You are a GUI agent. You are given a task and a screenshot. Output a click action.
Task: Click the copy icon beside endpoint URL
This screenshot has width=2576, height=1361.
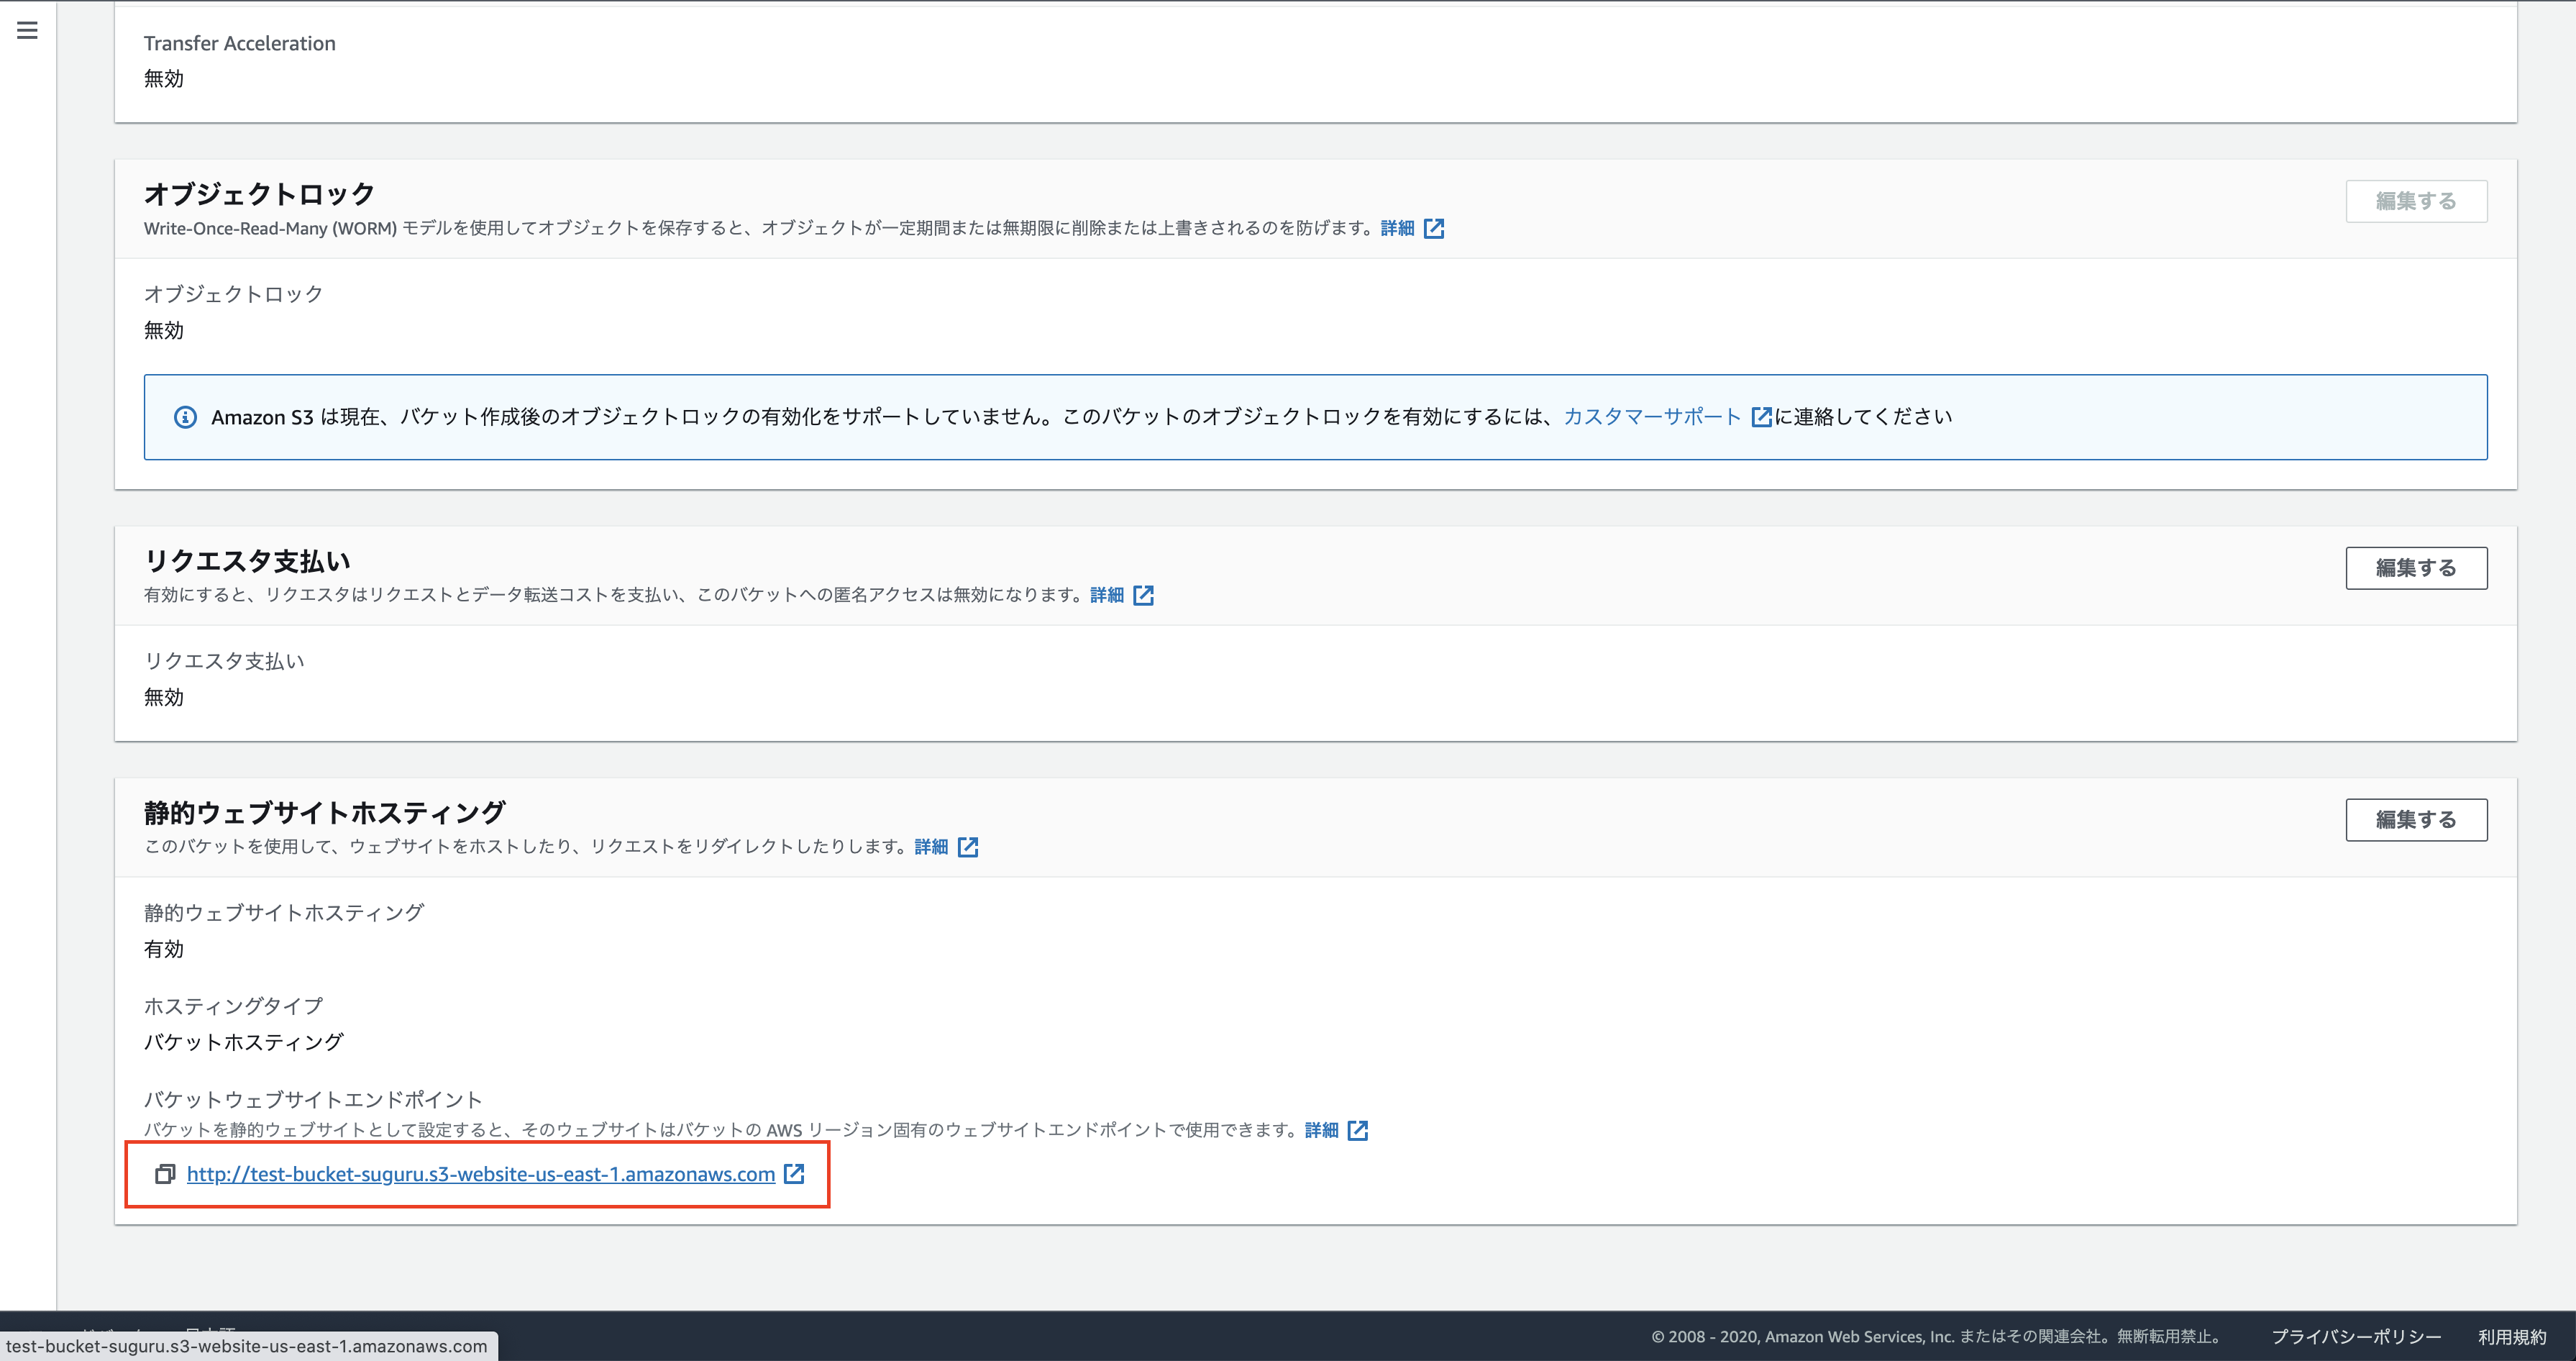click(x=165, y=1174)
